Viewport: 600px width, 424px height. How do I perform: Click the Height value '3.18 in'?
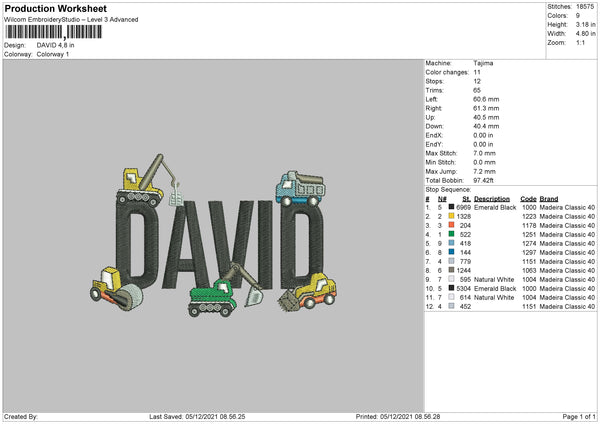(x=585, y=24)
